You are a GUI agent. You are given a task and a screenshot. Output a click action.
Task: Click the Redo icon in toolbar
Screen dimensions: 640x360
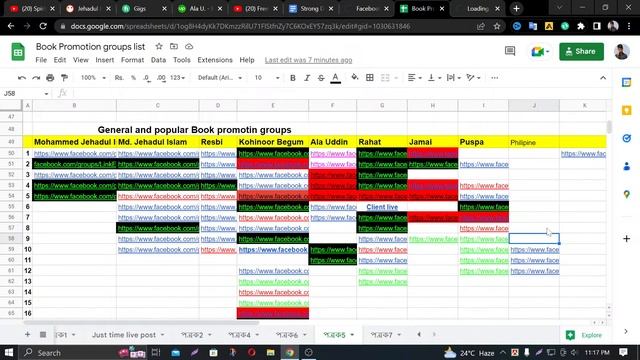pyautogui.click(x=36, y=78)
